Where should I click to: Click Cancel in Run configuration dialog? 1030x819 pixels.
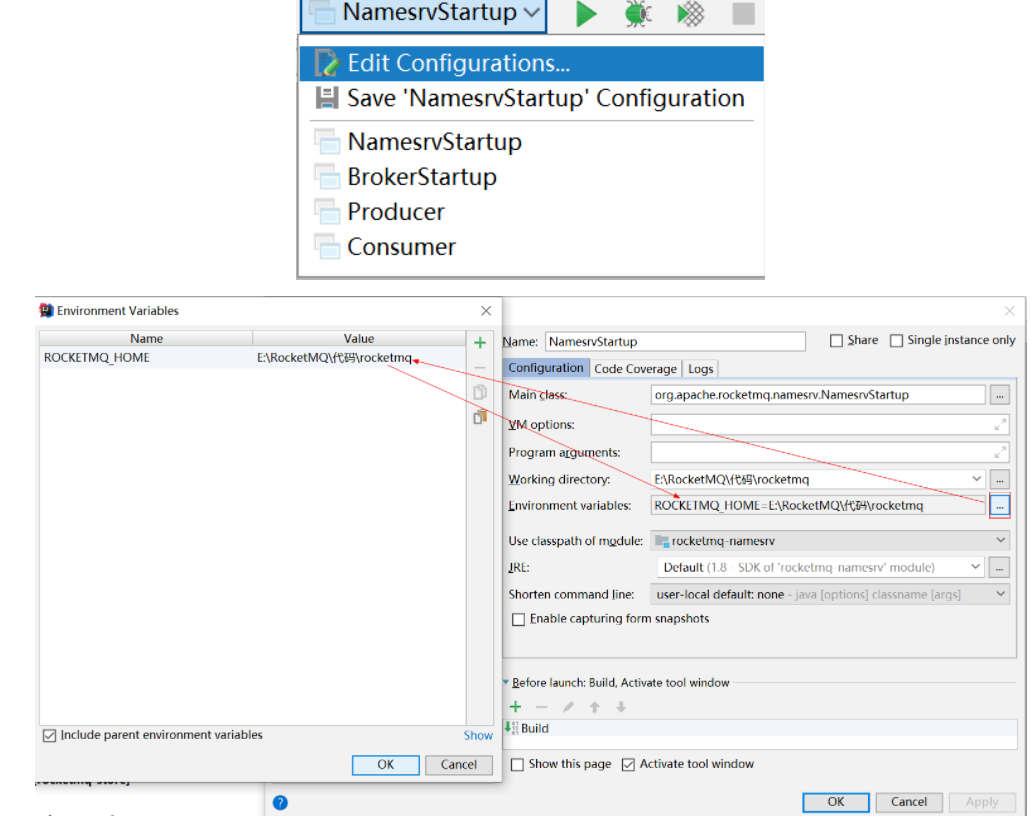click(x=908, y=802)
